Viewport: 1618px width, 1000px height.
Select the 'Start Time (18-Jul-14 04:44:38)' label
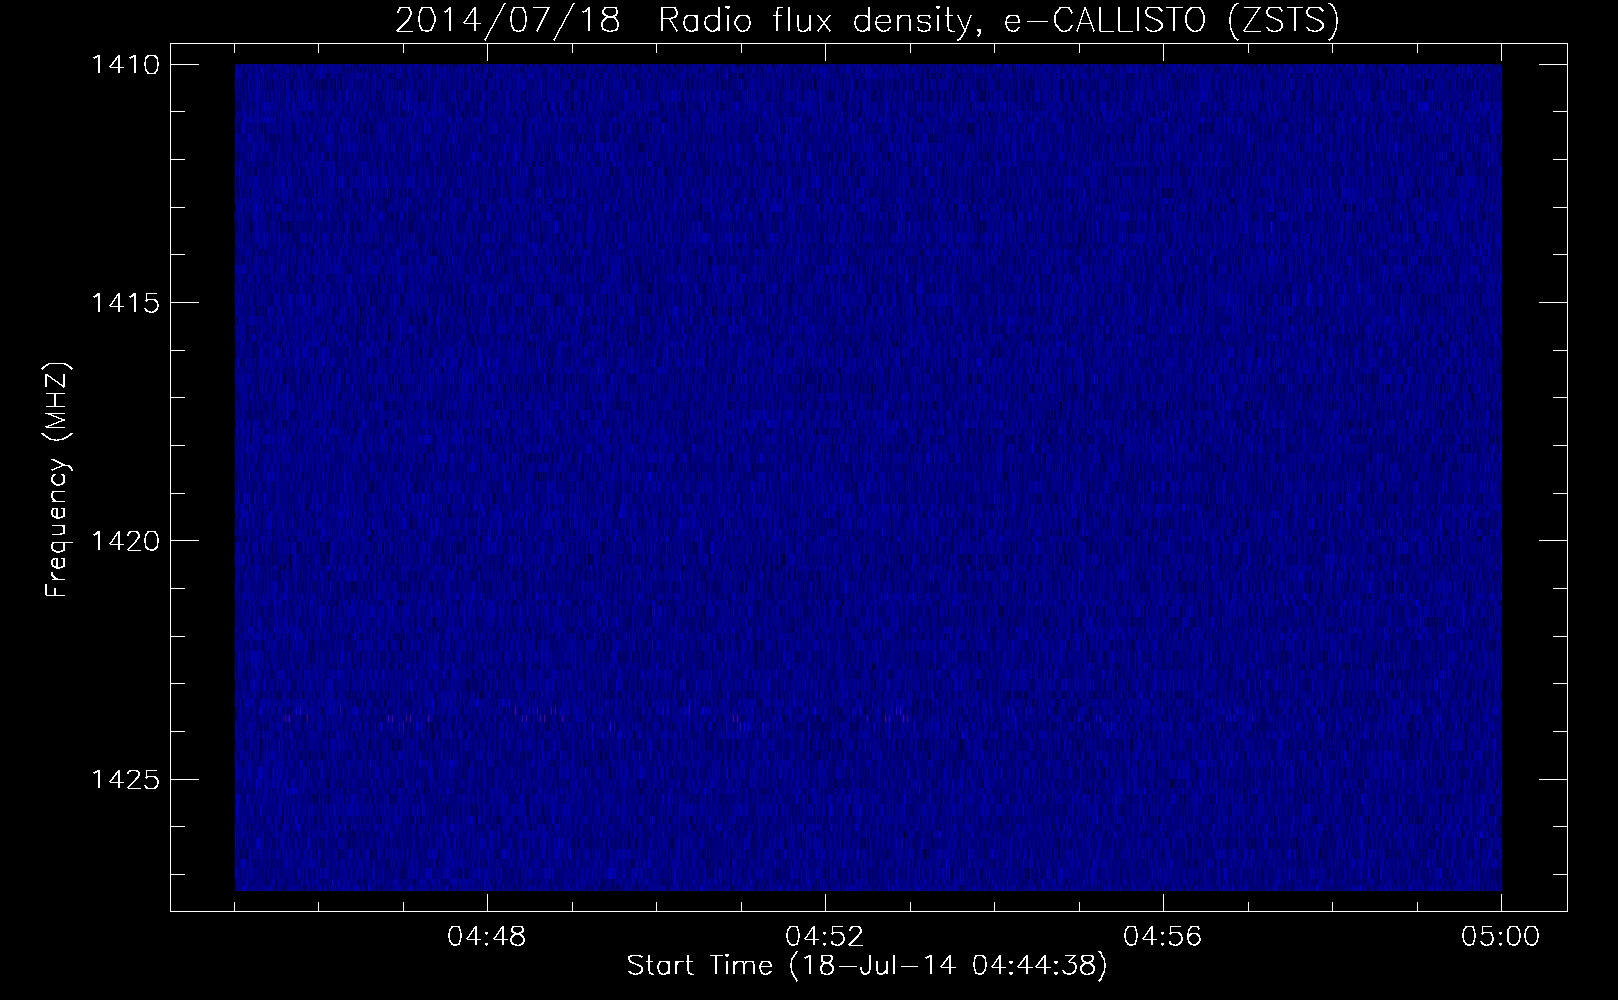coord(867,966)
